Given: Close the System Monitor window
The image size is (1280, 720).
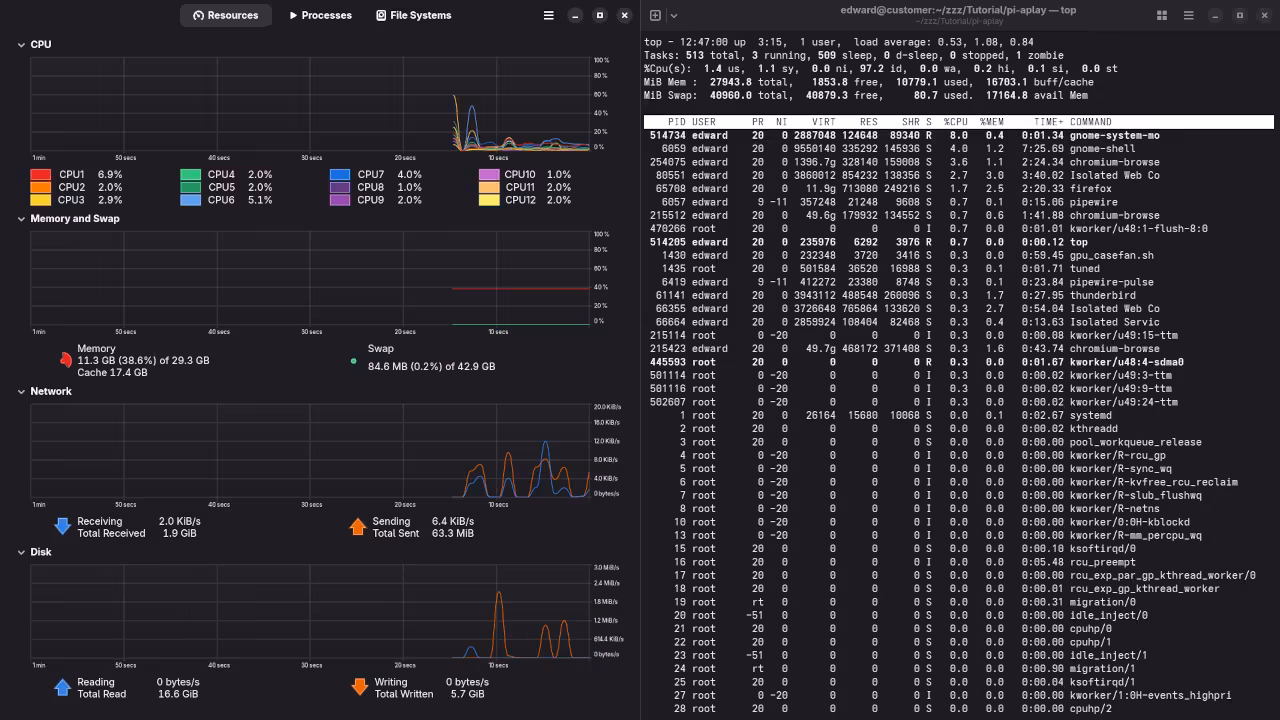Looking at the screenshot, I should 625,15.
